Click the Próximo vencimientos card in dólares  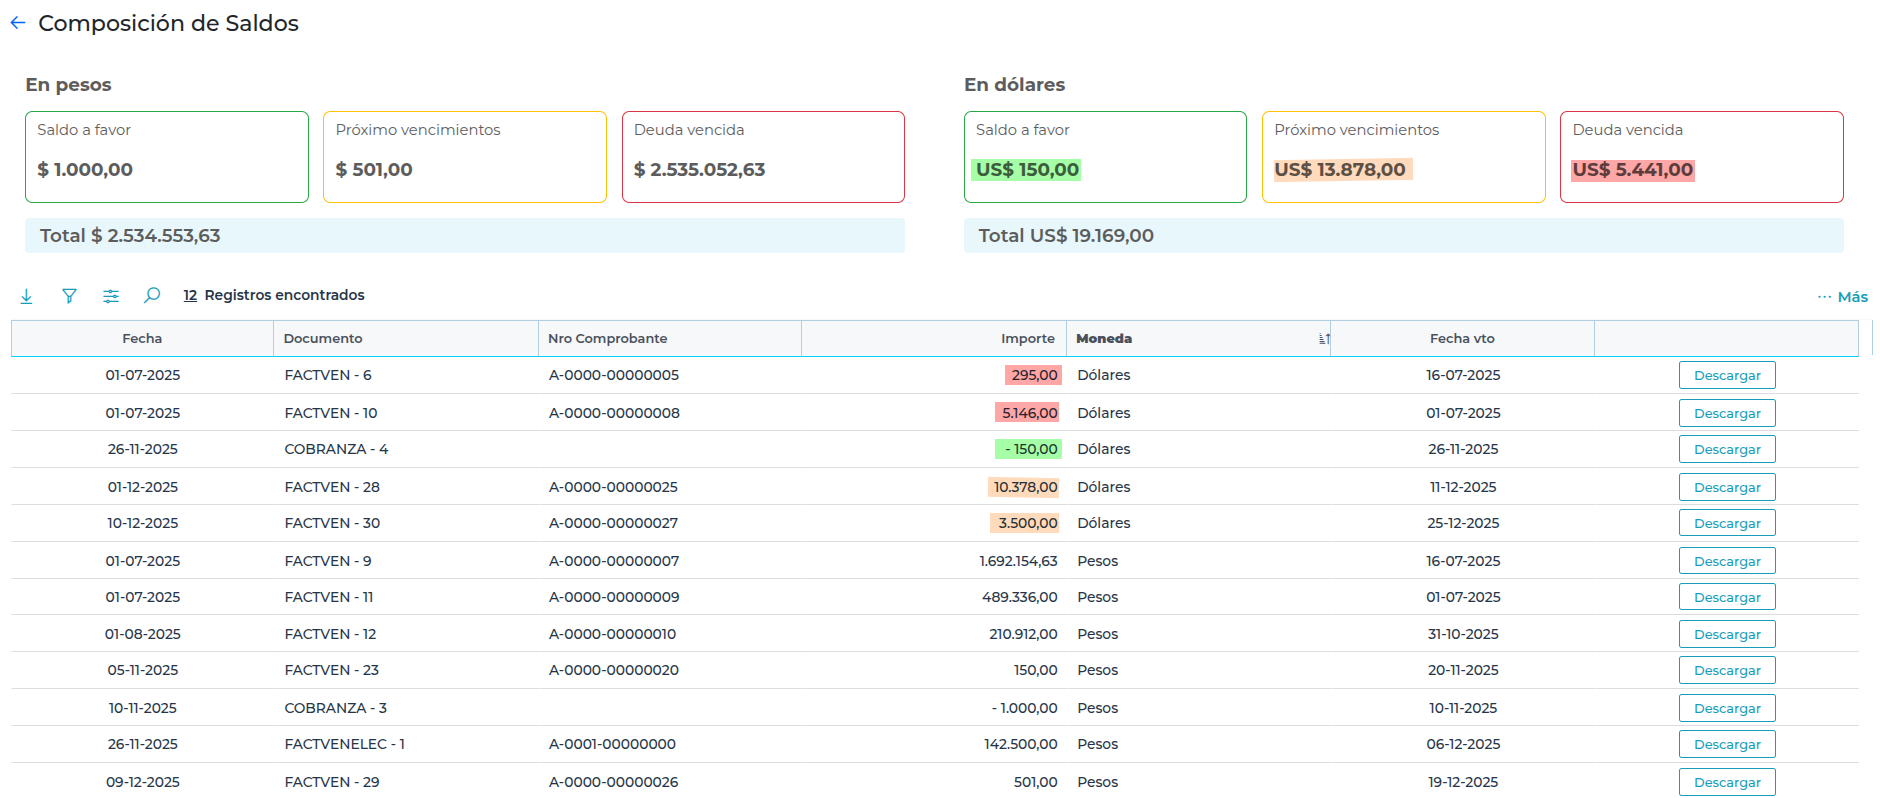pos(1402,157)
